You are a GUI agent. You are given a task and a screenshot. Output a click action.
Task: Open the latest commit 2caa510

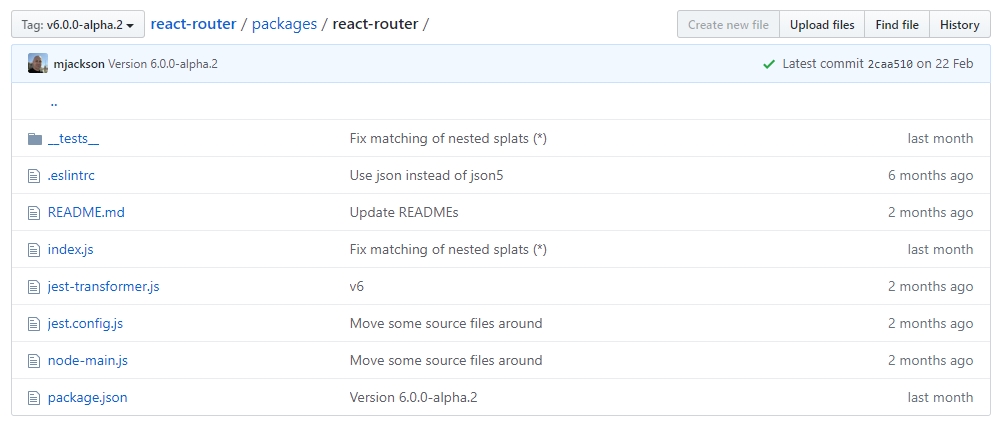tap(890, 64)
